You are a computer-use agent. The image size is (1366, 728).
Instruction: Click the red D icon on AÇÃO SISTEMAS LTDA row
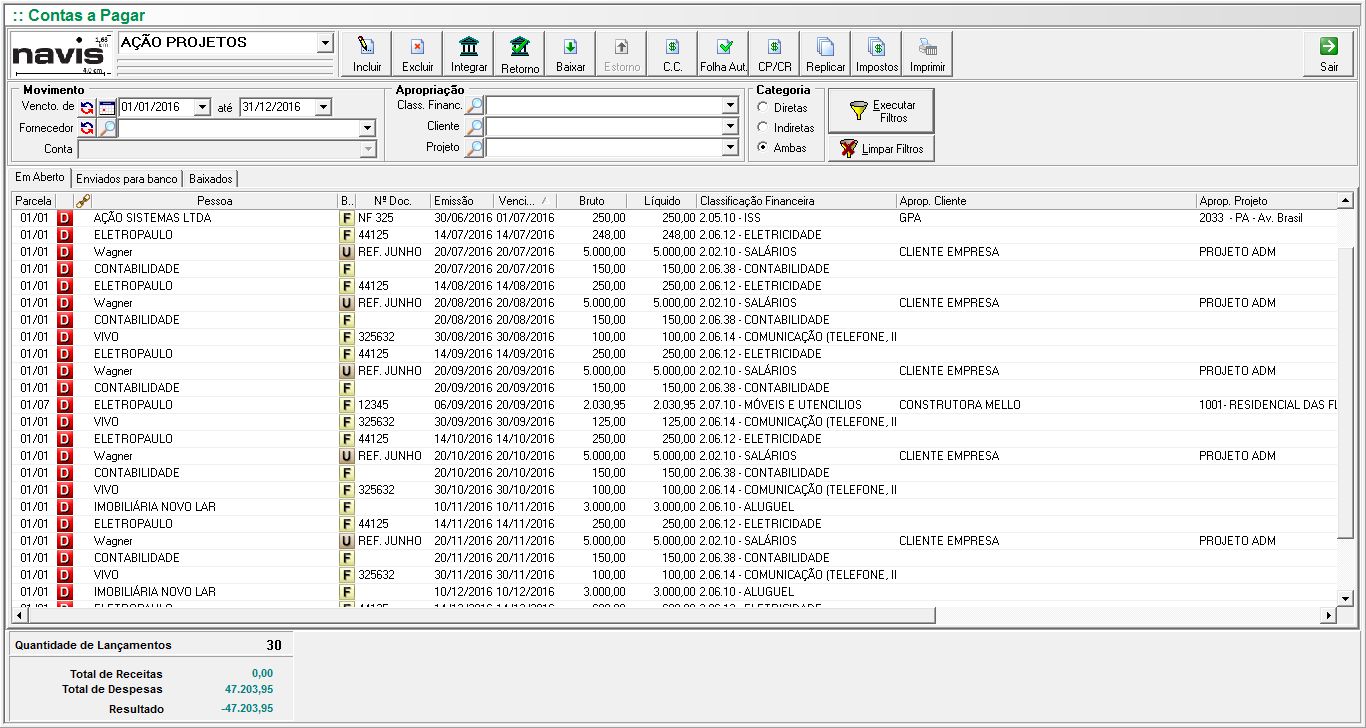65,218
